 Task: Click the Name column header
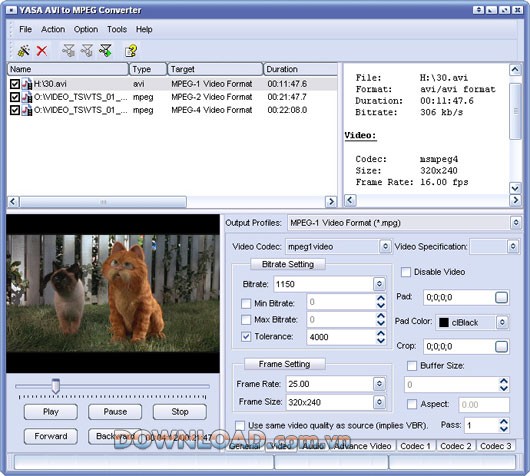(x=68, y=69)
